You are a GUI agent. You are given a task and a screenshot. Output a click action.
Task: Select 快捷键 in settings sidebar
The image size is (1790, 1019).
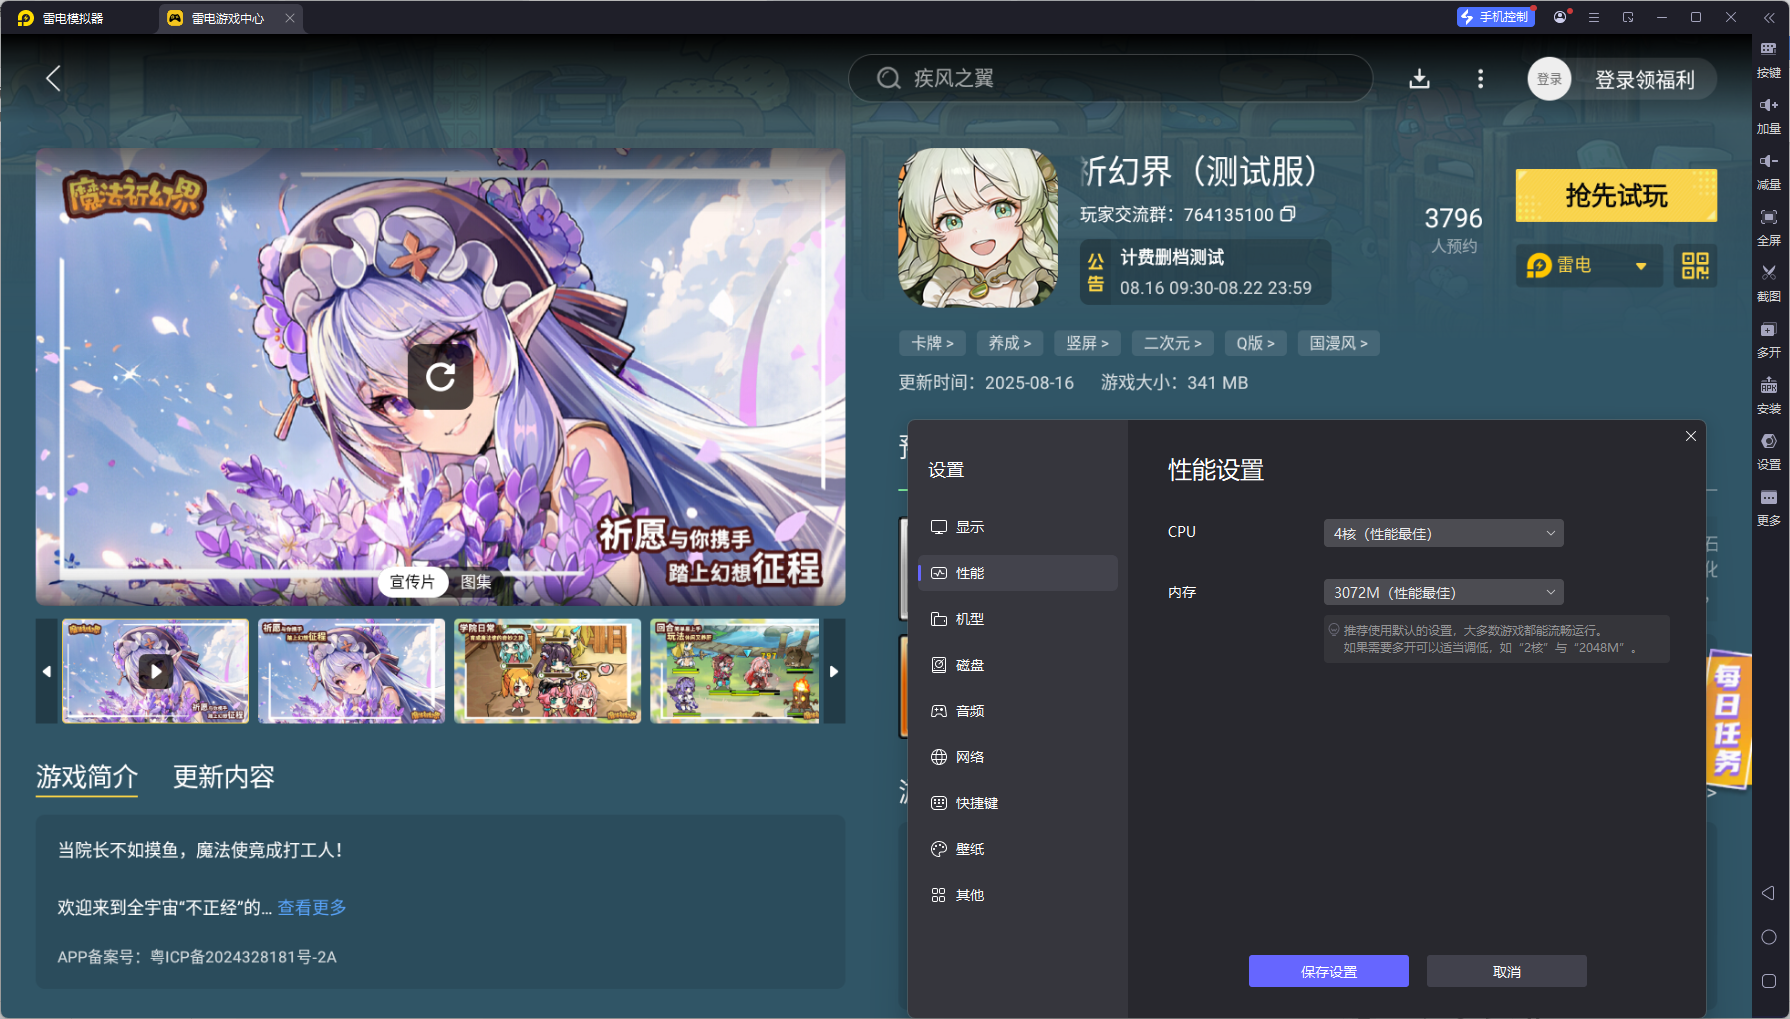click(x=1017, y=803)
